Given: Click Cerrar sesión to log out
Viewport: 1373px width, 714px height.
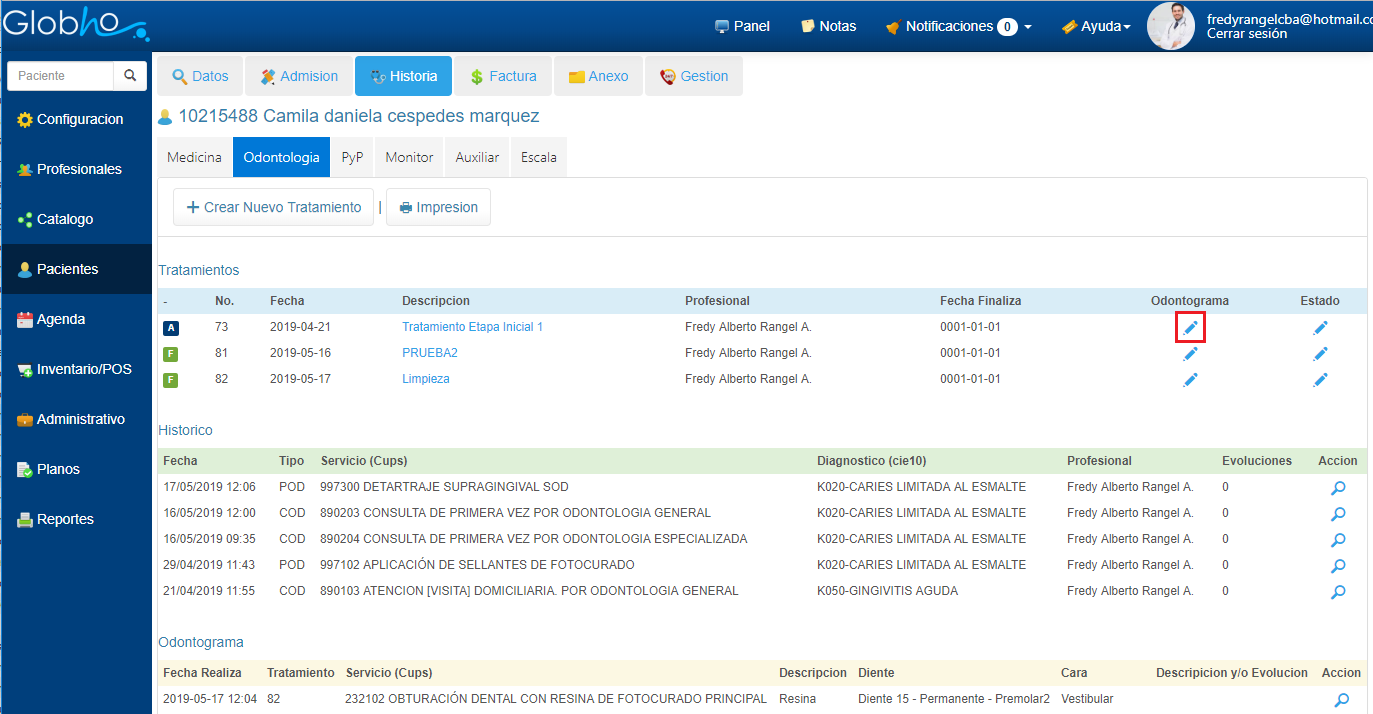Looking at the screenshot, I should click(x=1246, y=34).
